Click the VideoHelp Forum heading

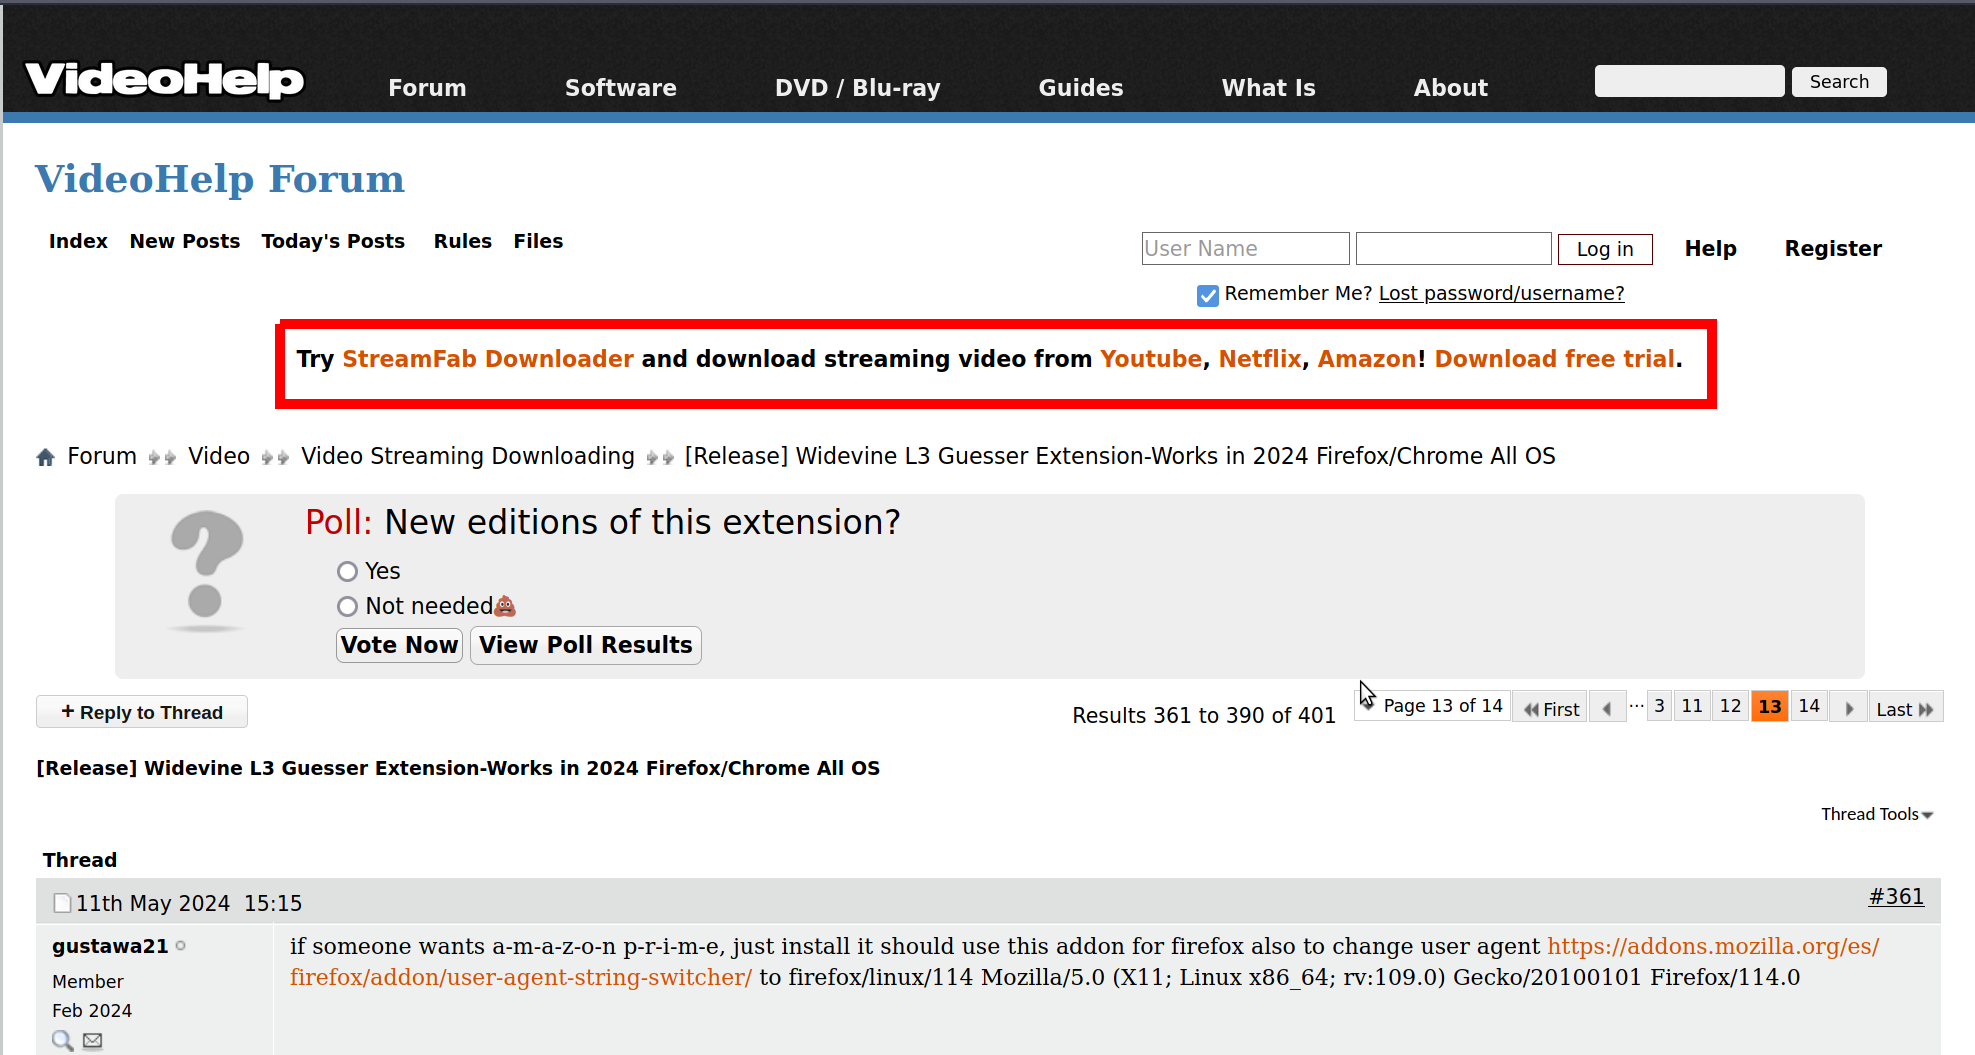pyautogui.click(x=220, y=179)
